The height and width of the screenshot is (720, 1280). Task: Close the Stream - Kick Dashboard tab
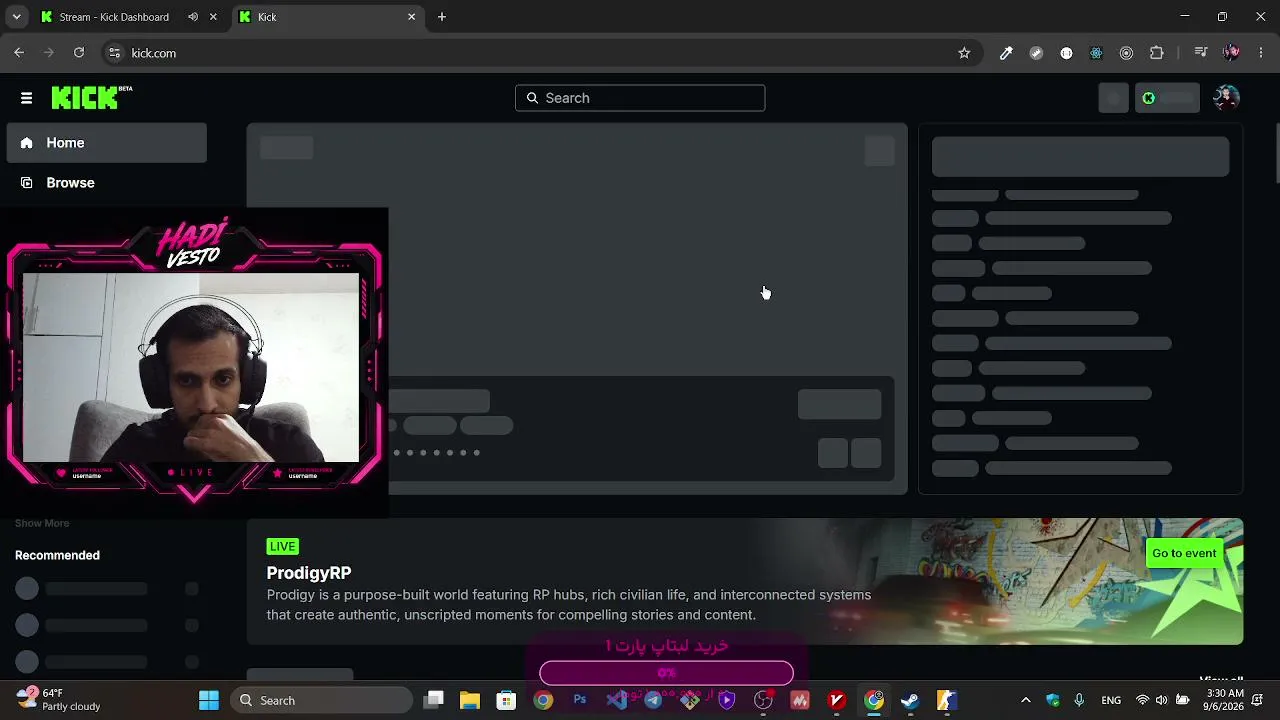[x=213, y=17]
